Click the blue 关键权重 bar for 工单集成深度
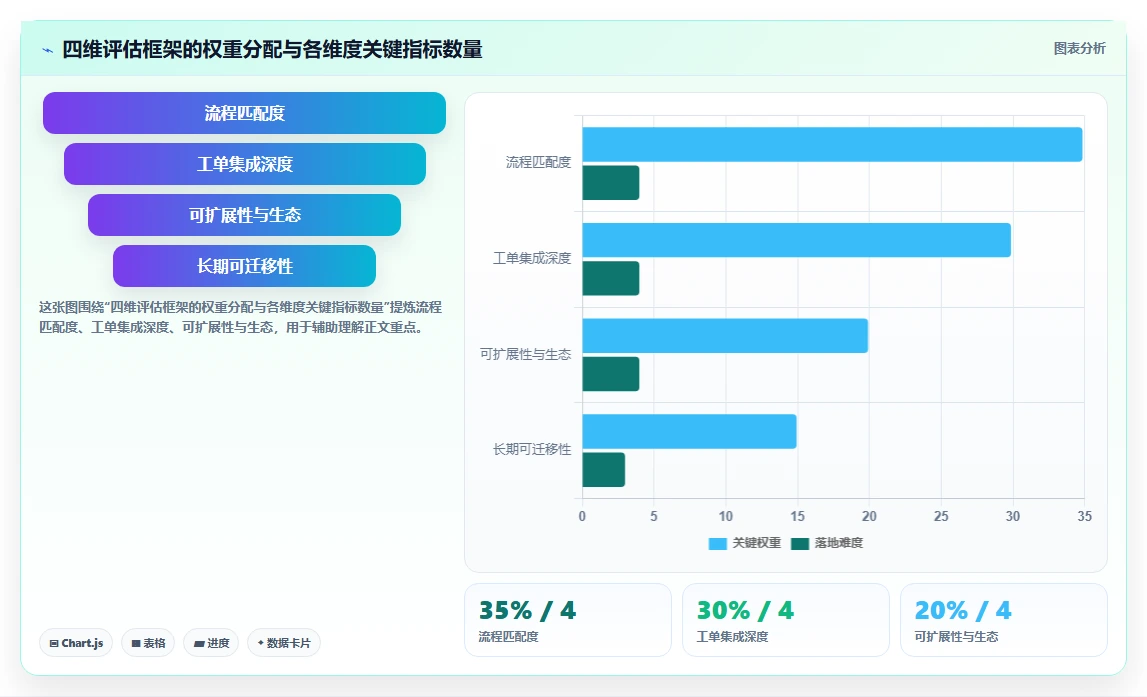The width and height of the screenshot is (1147, 697). (x=797, y=240)
